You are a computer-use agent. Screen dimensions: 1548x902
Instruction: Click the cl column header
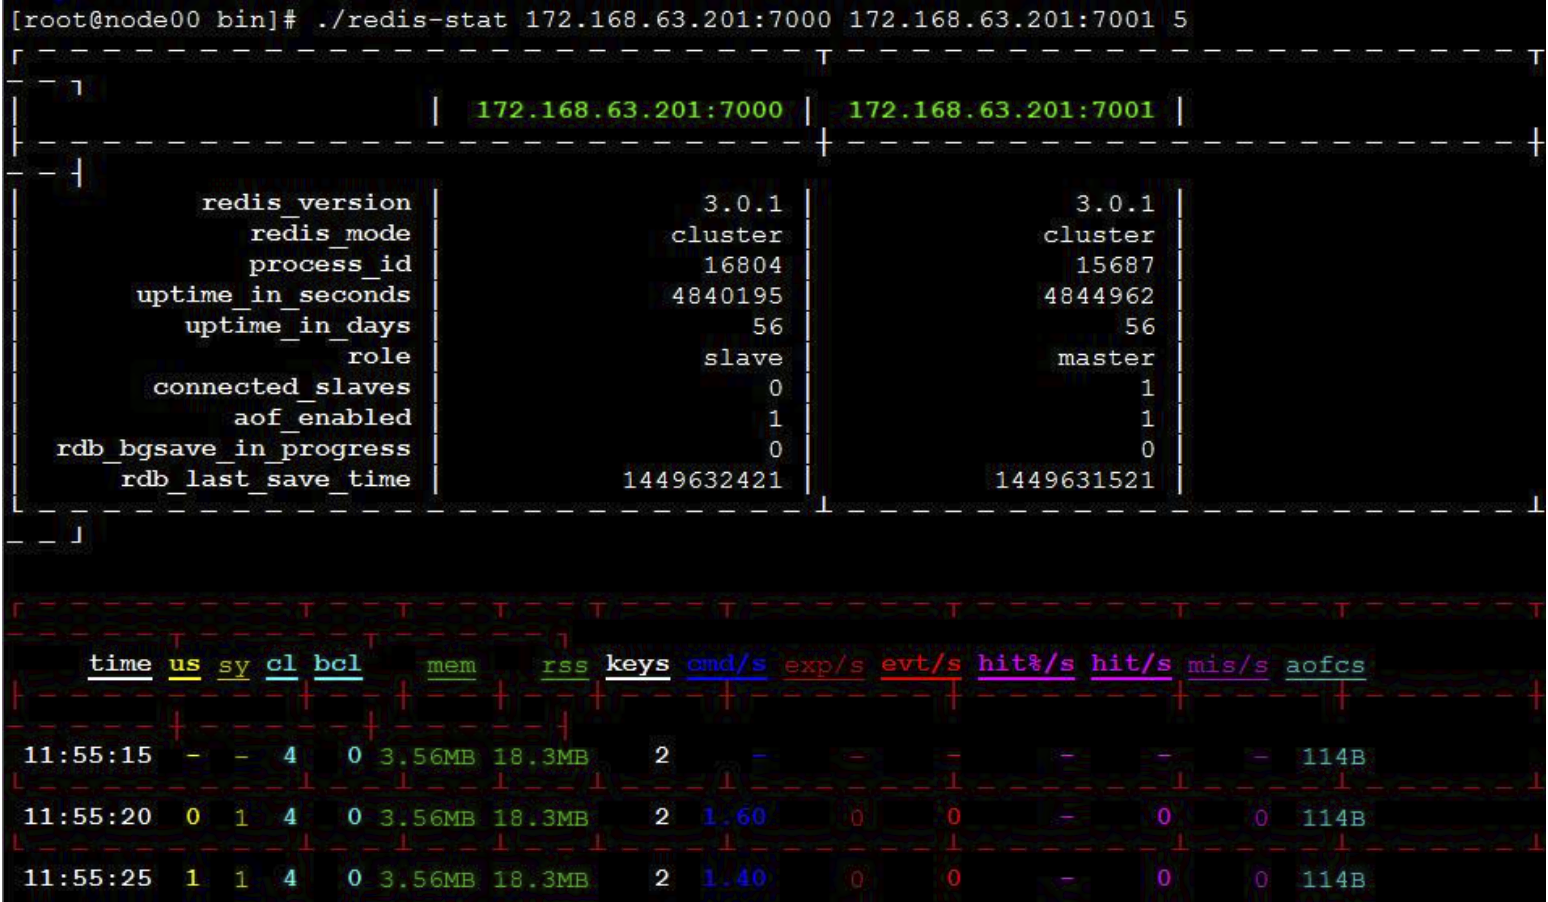click(282, 665)
